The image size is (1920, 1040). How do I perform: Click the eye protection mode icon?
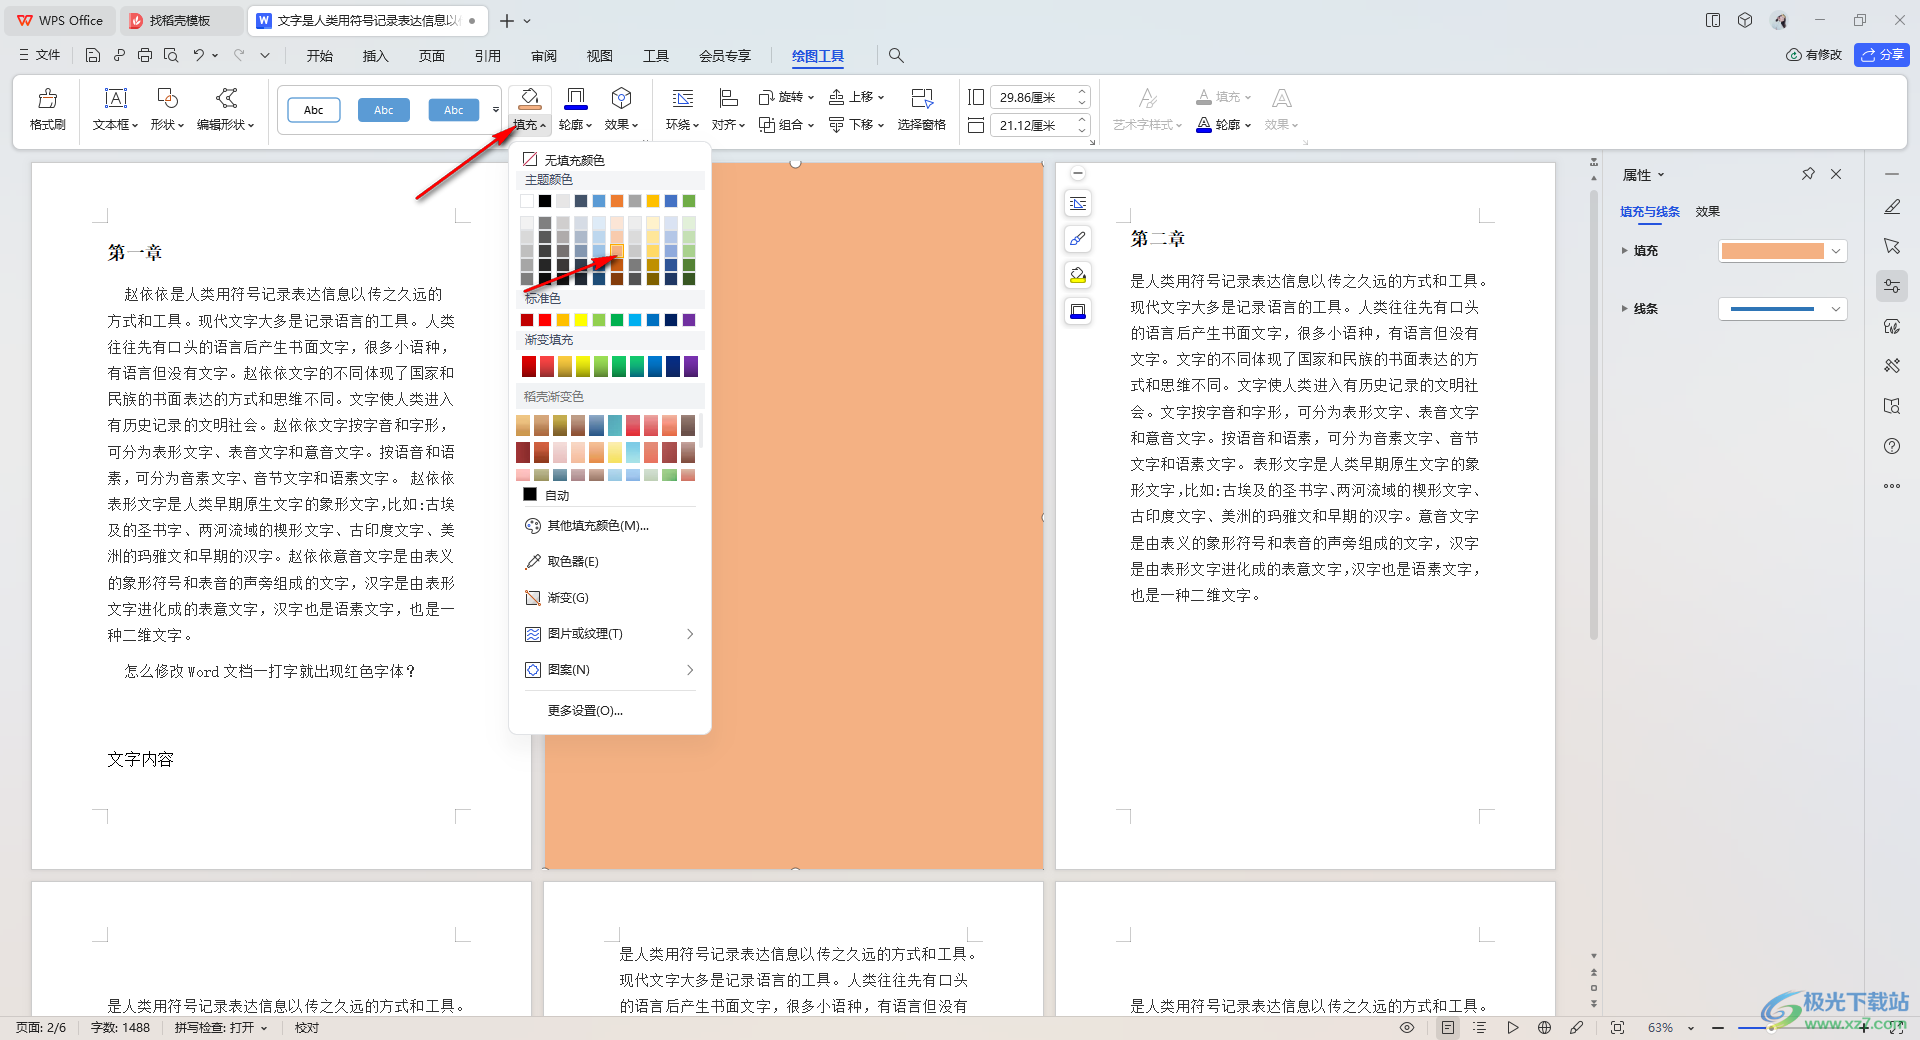tap(1407, 1027)
